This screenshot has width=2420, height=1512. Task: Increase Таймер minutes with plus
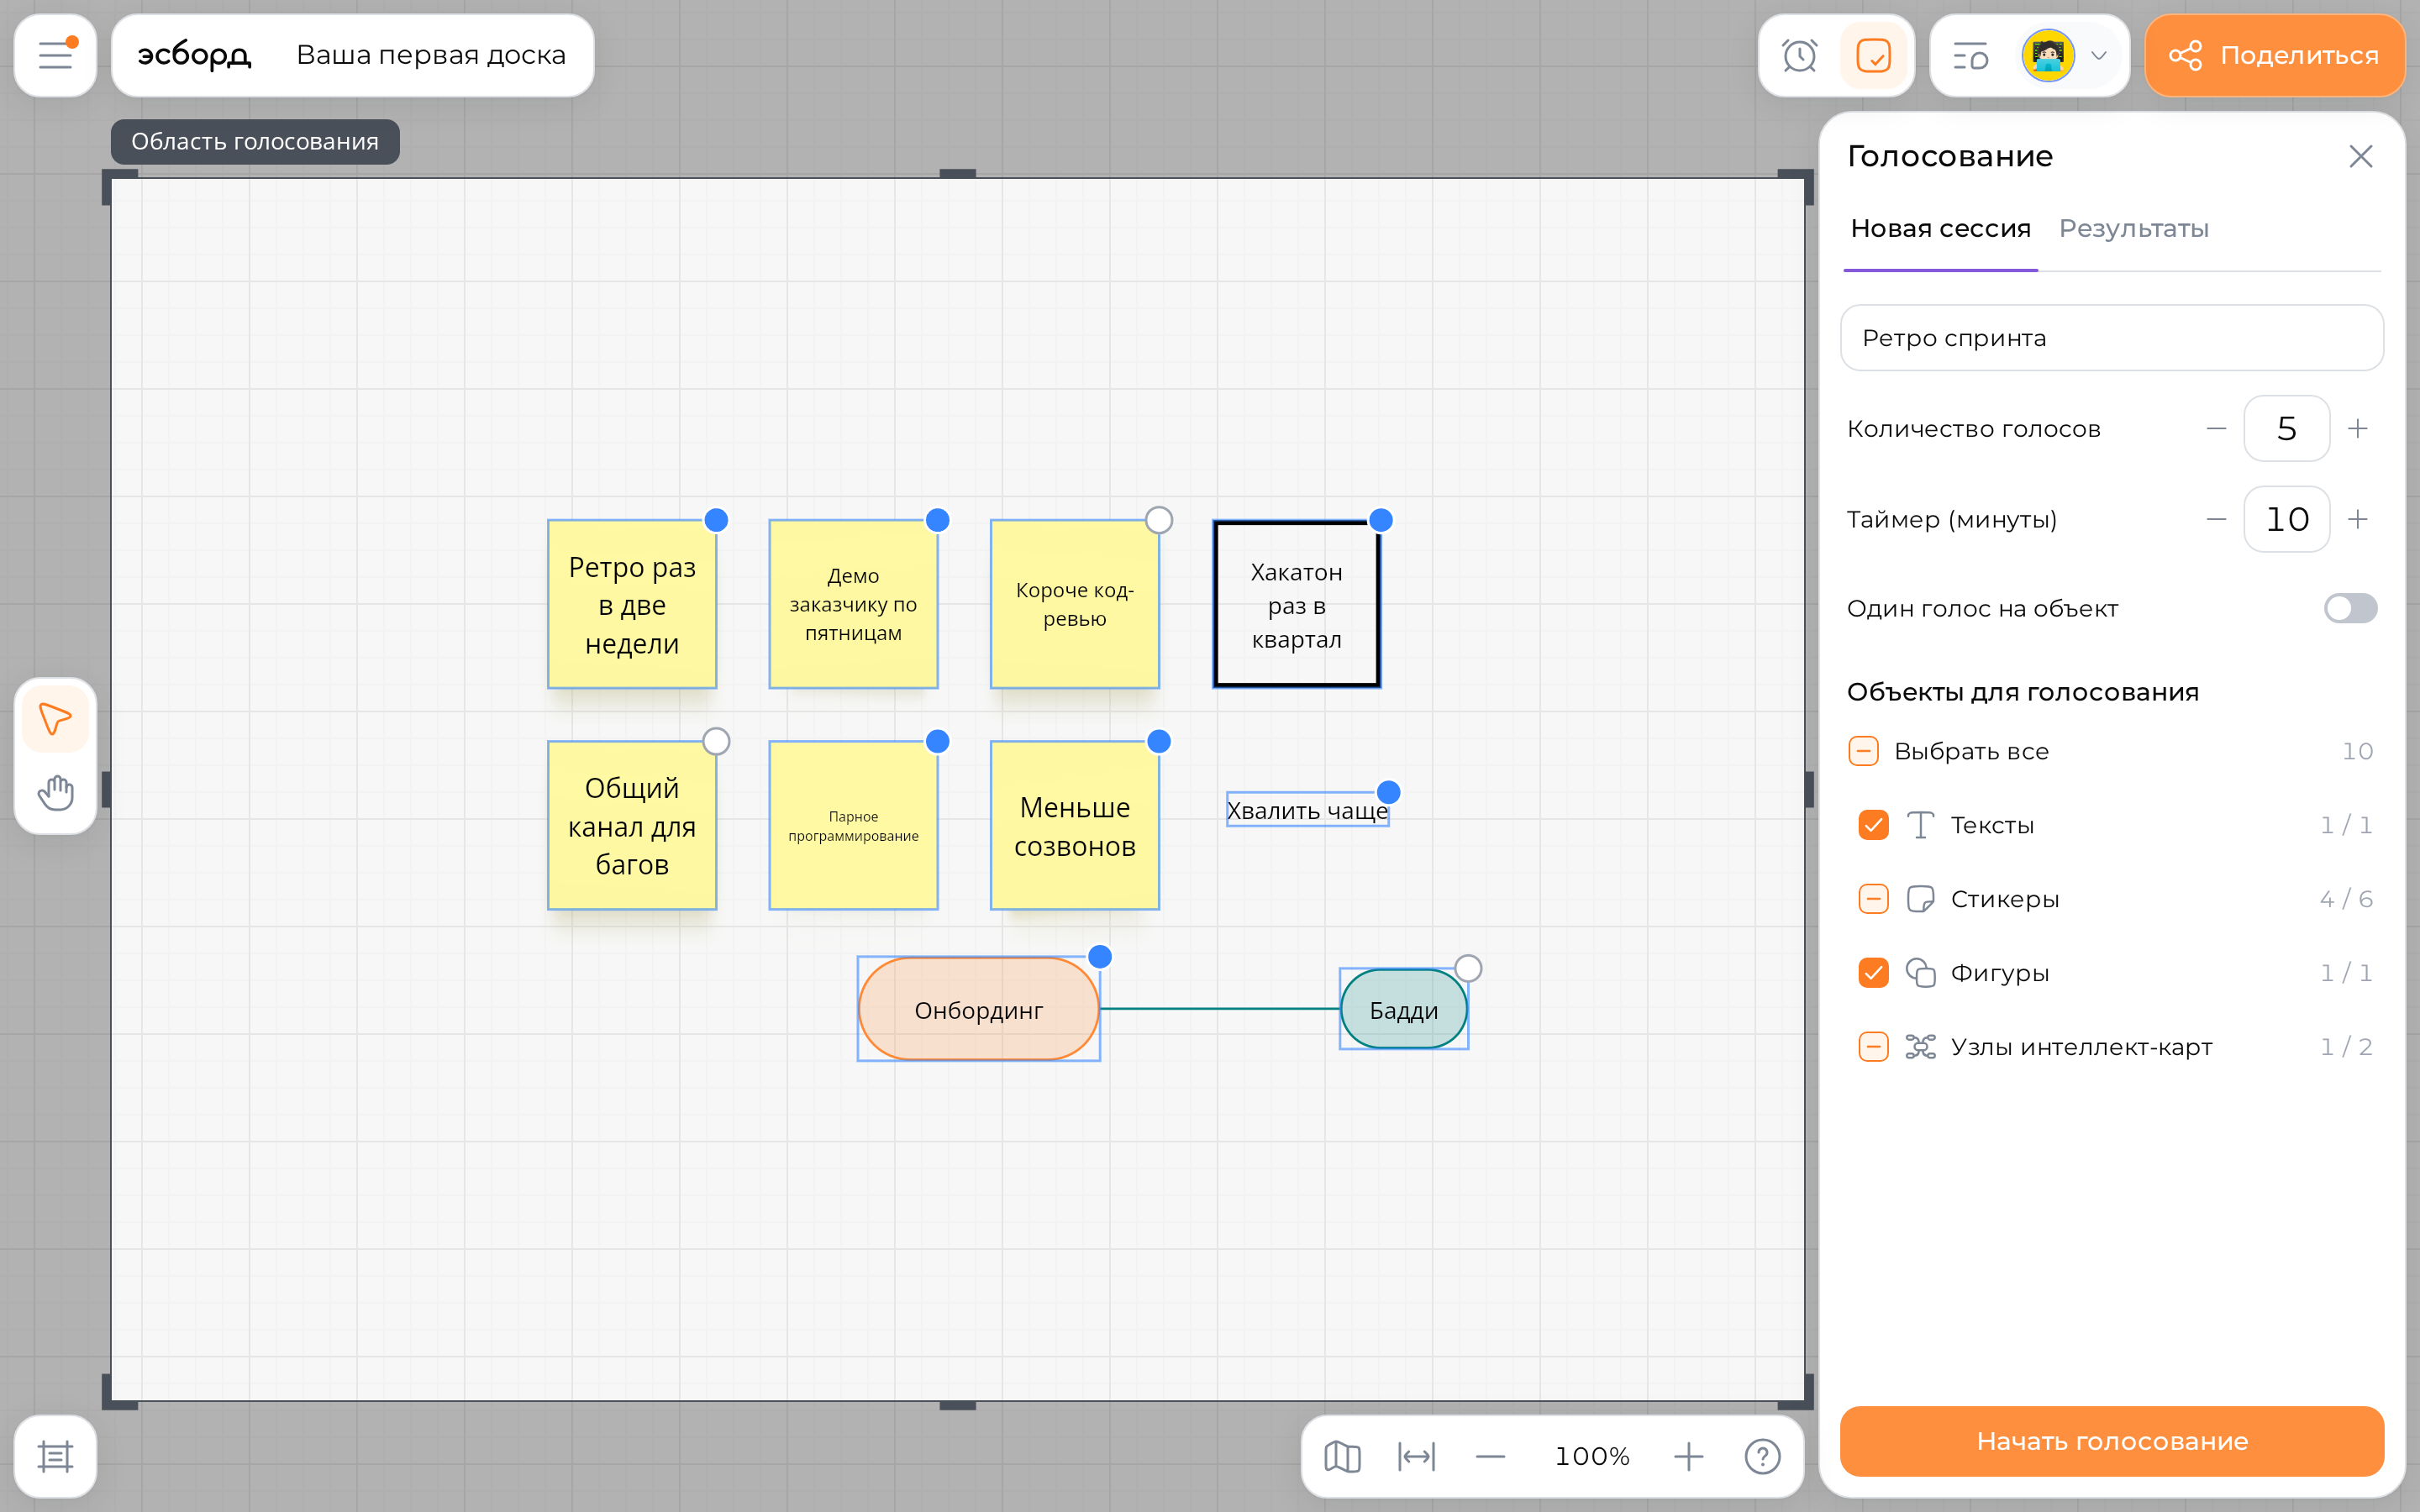click(x=2357, y=519)
